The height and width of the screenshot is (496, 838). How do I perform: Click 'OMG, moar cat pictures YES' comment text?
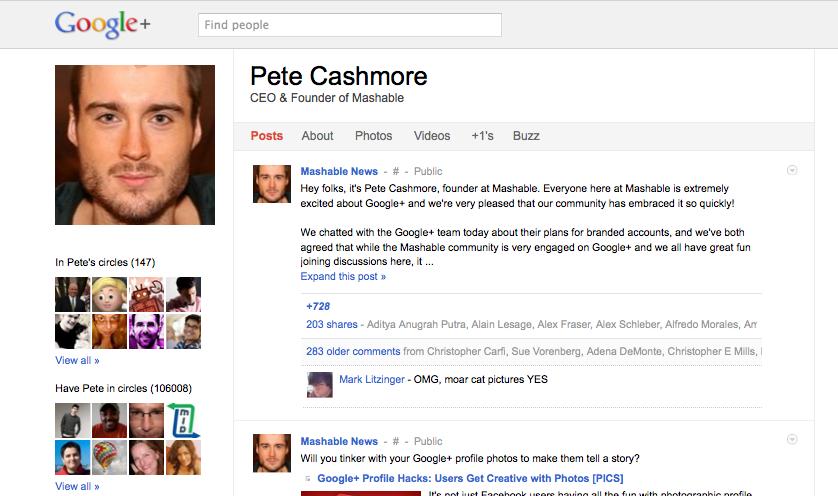480,379
